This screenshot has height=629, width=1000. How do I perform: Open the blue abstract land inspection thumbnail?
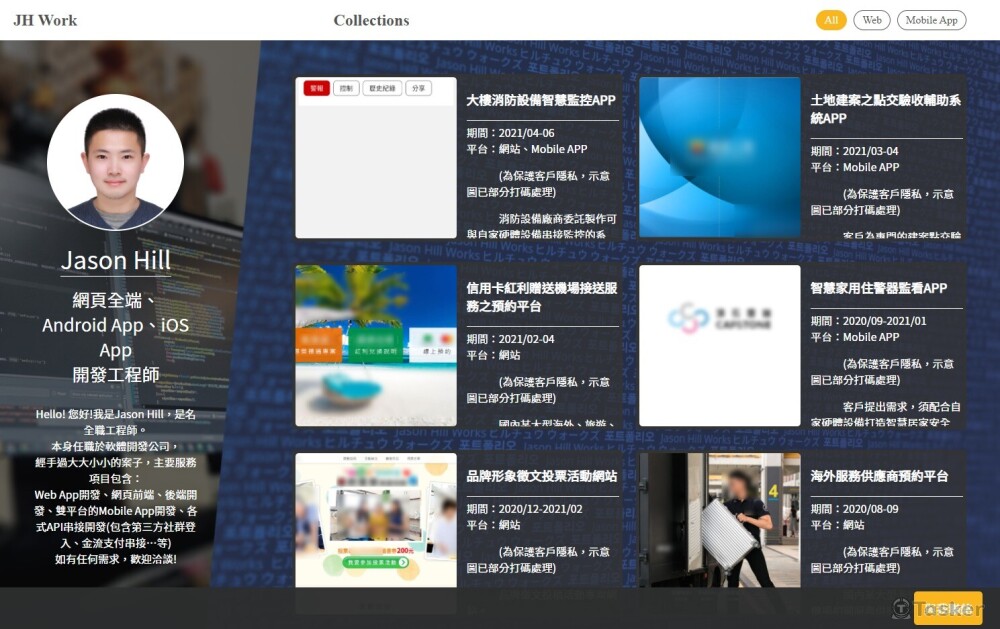tap(720, 157)
